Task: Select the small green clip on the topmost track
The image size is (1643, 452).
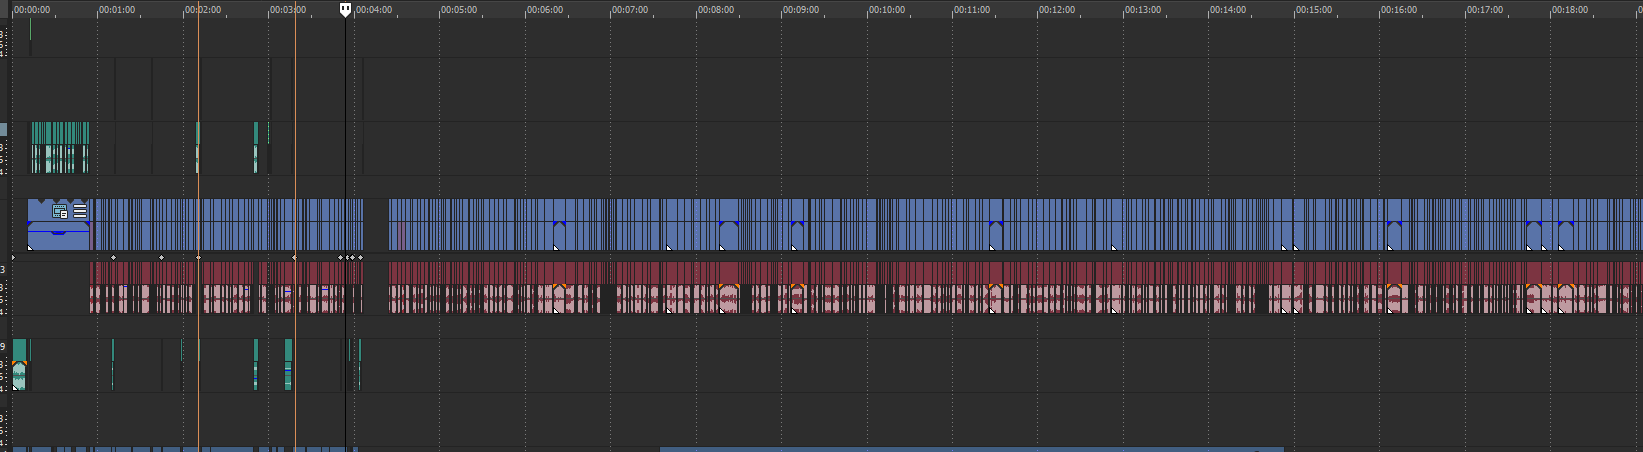Action: tap(30, 30)
